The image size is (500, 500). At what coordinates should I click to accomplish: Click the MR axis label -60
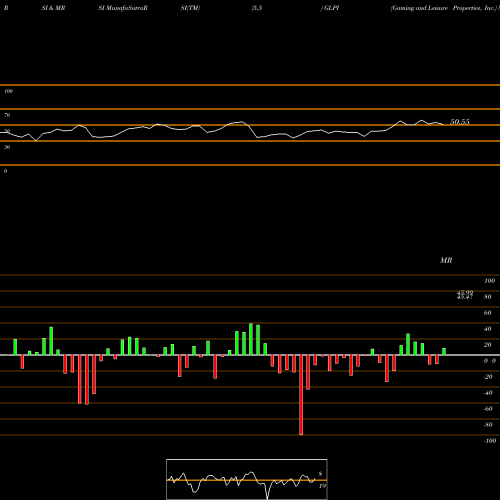coord(488,409)
